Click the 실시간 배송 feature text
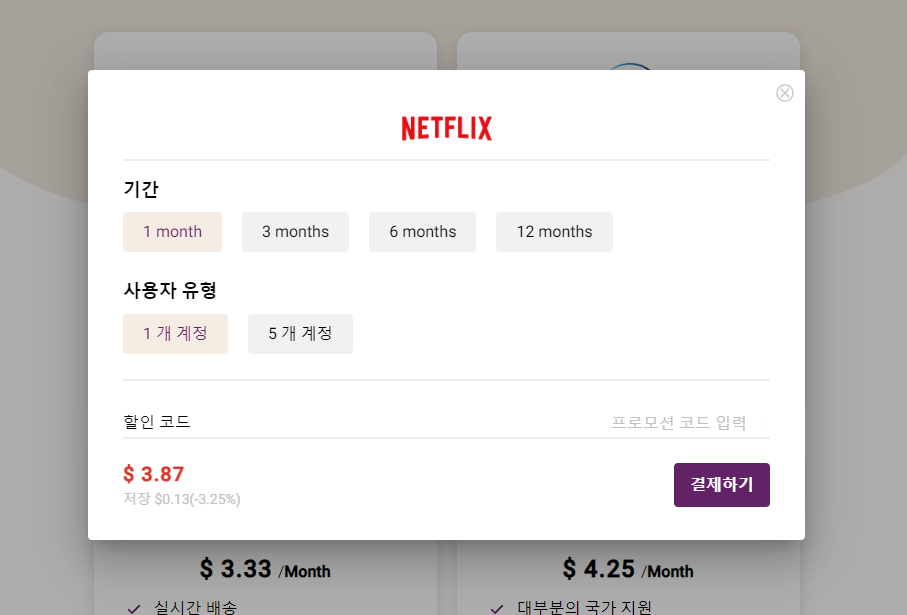 coord(196,607)
